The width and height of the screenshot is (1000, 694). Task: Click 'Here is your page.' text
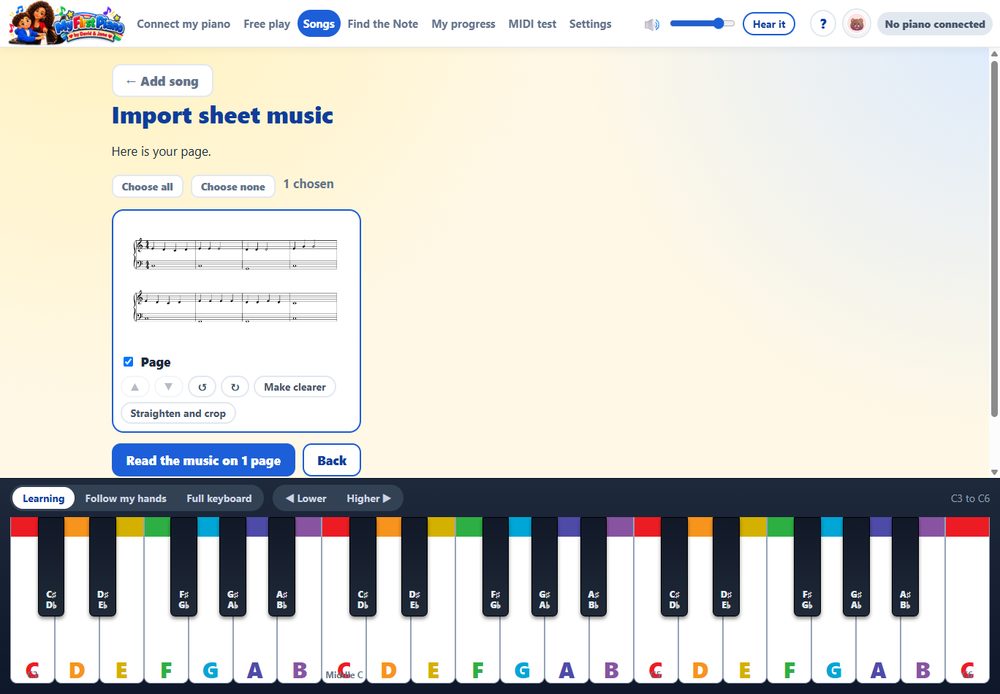click(x=161, y=151)
